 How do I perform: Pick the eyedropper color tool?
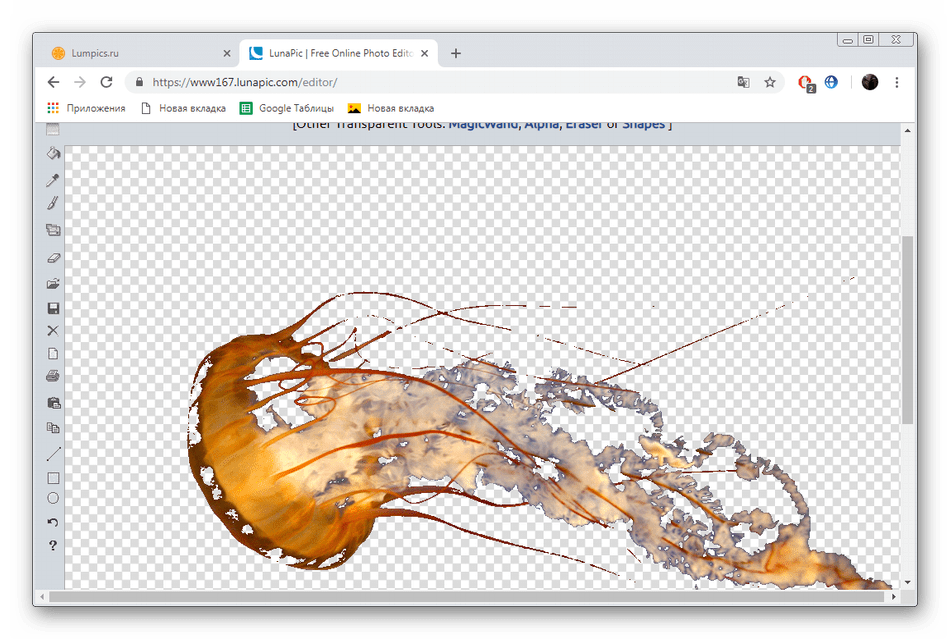click(54, 180)
